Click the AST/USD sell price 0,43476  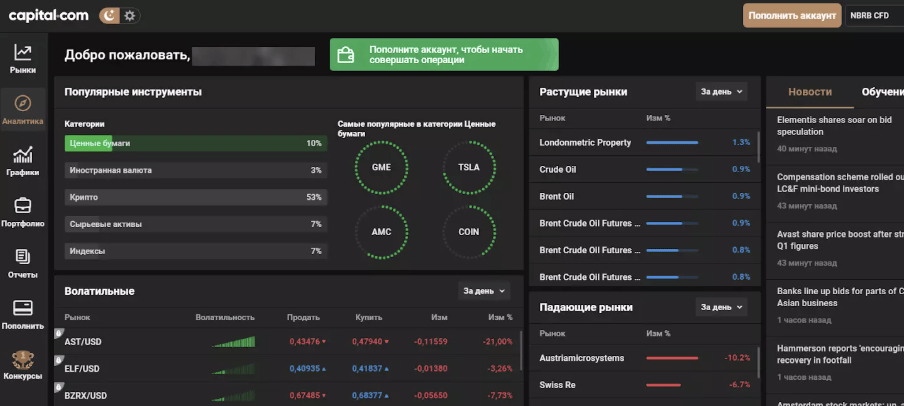click(x=307, y=341)
